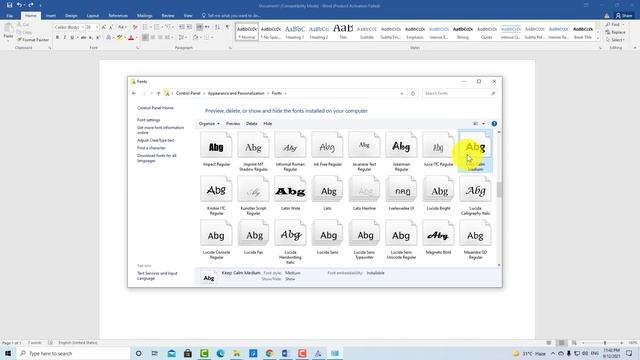Open the Word icon on the taskbar
This screenshot has height=360, width=640.
point(285,353)
